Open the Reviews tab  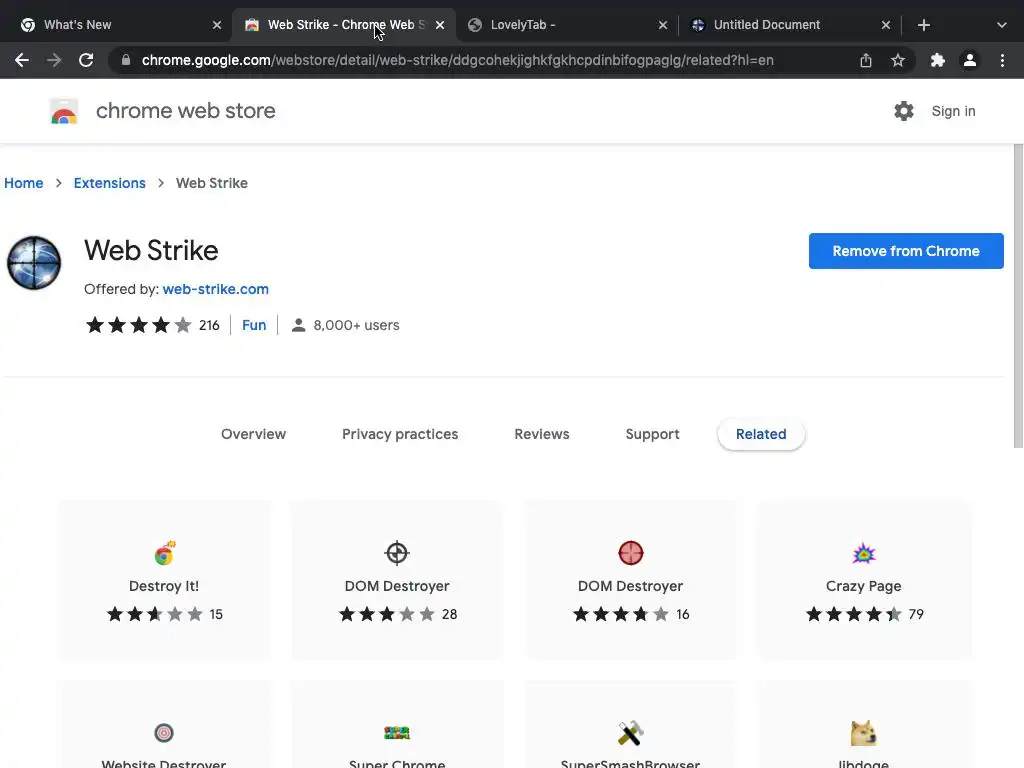(x=542, y=434)
